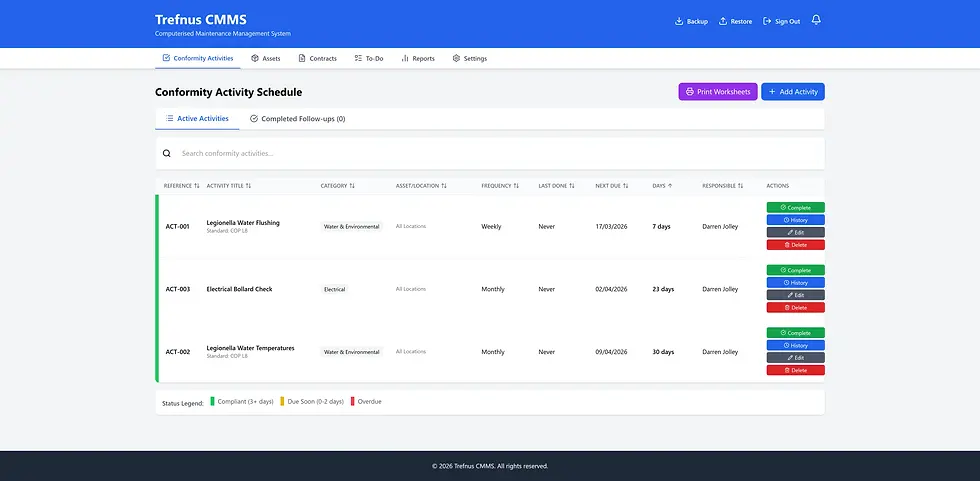
Task: Click the Print Worksheets button
Action: pos(718,92)
